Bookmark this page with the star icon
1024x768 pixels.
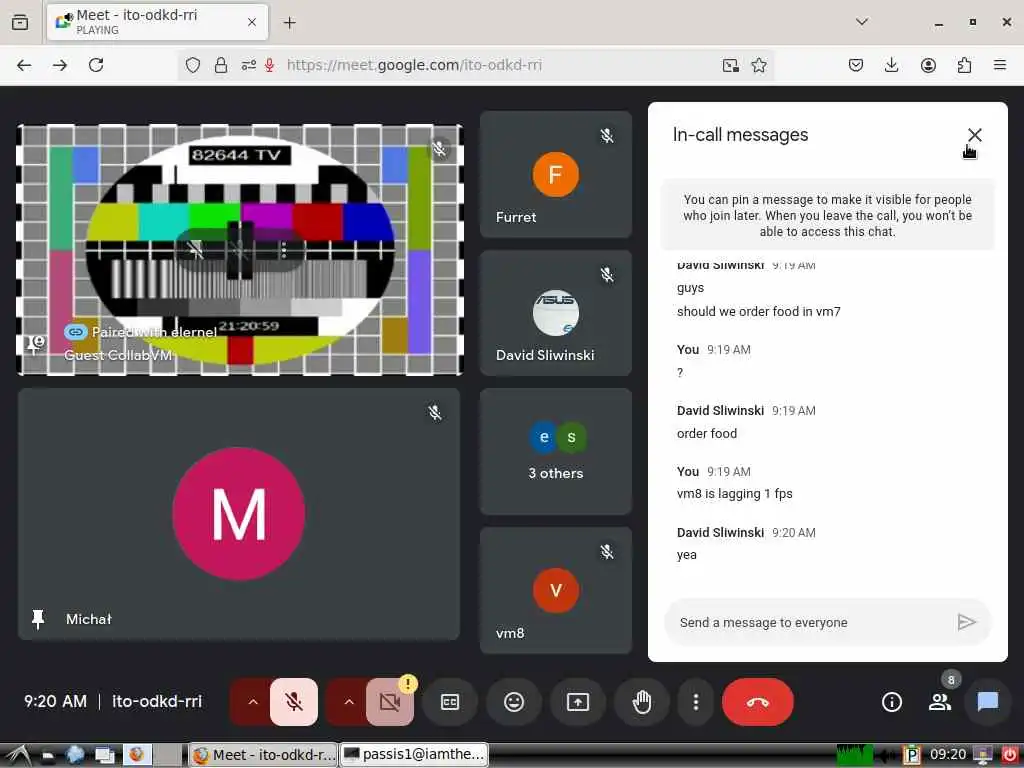pyautogui.click(x=758, y=65)
